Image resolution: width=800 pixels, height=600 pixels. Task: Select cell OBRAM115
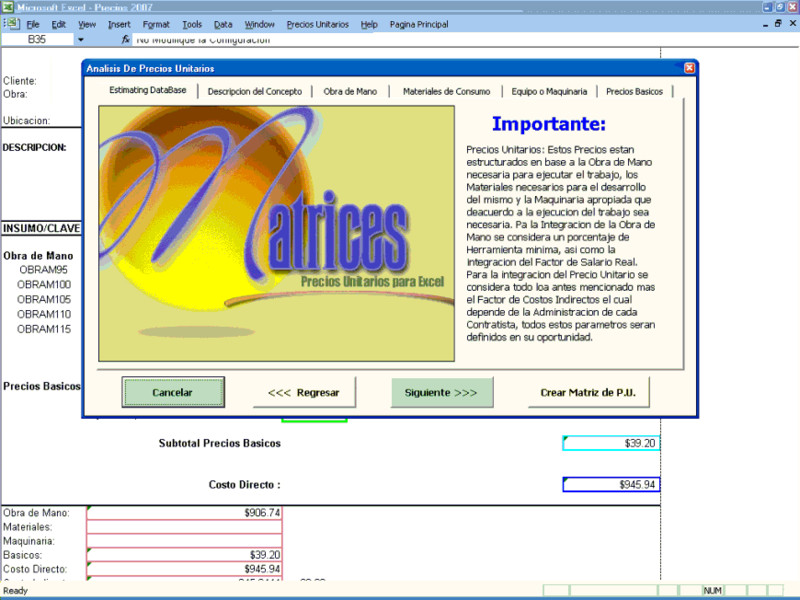[43, 329]
